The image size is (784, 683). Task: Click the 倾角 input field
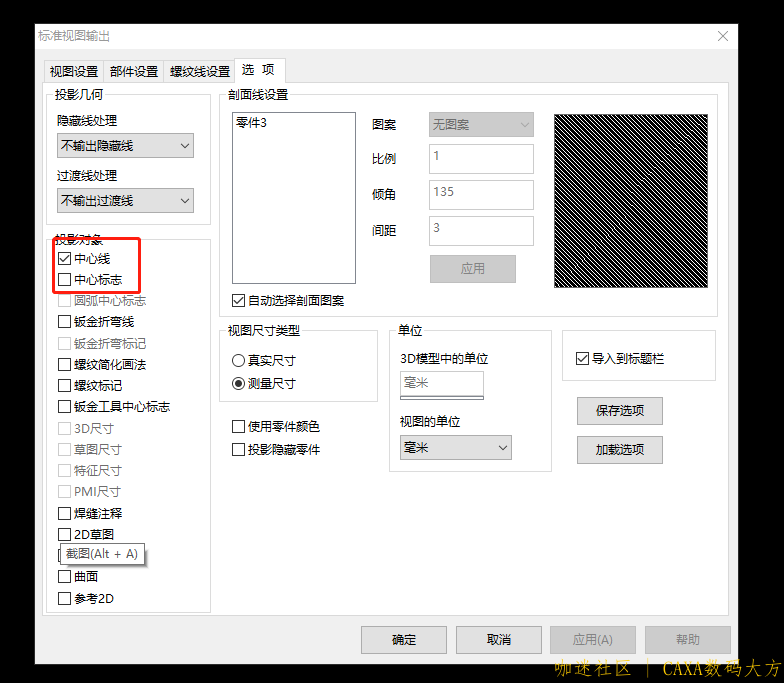(x=481, y=195)
